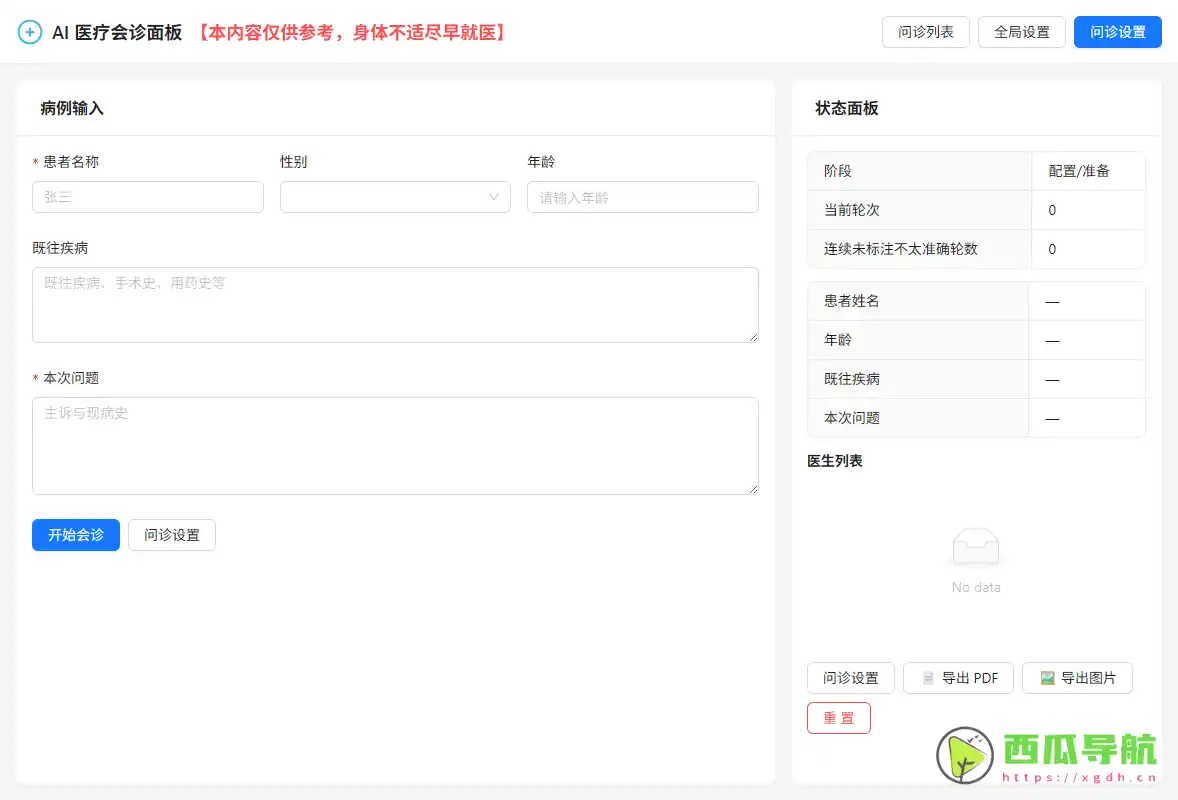Click the 性别 field label

(294, 162)
